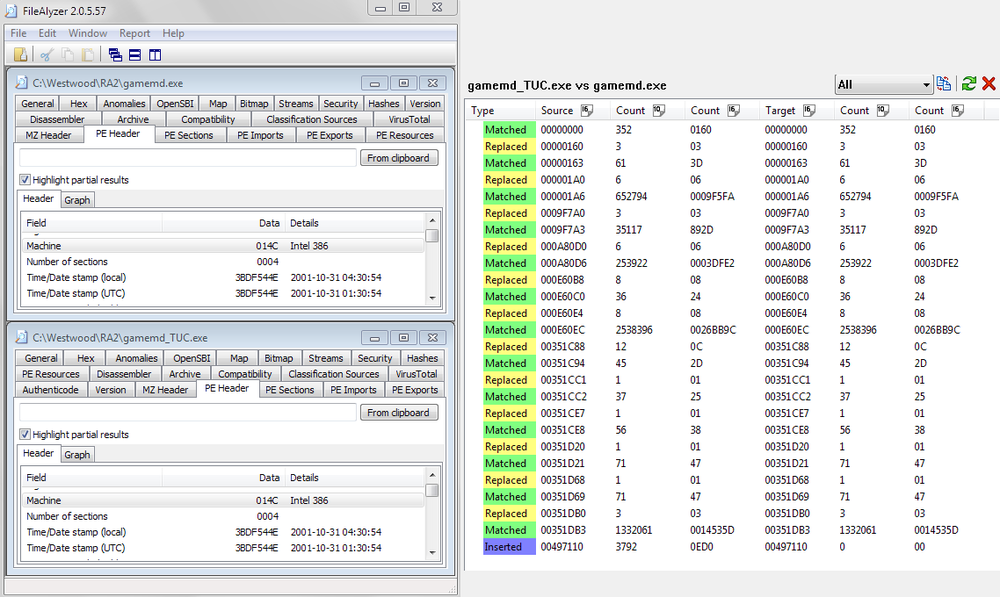This screenshot has width=1000, height=597.
Task: Open the File menu
Action: (x=18, y=33)
